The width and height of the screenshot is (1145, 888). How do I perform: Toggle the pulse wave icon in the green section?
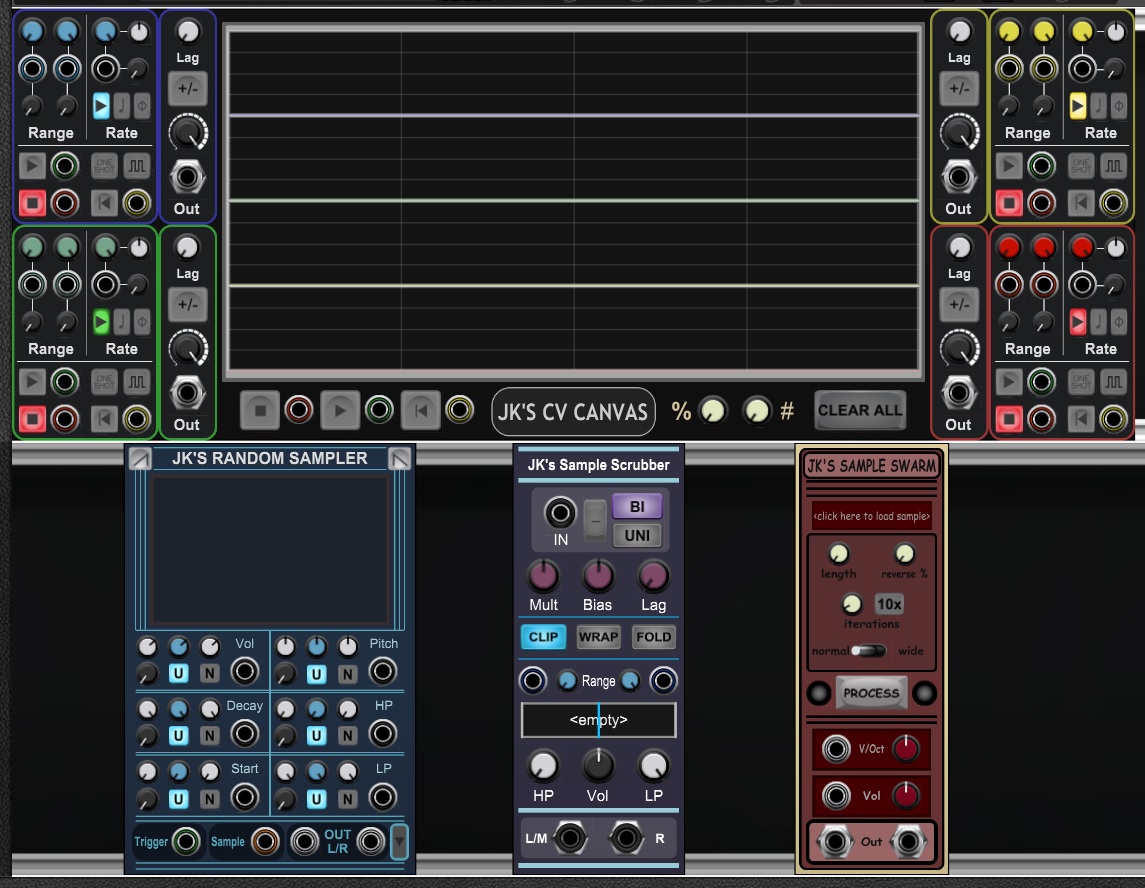(137, 381)
